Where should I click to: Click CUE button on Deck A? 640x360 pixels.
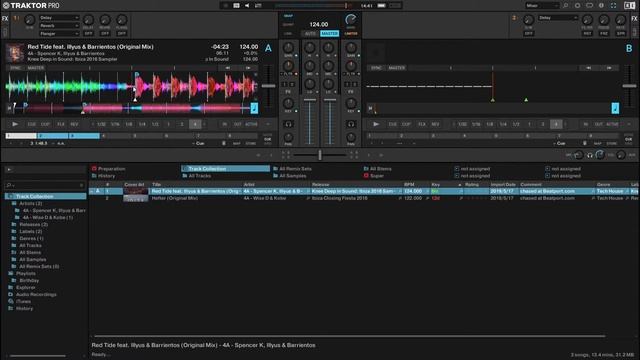(31, 124)
